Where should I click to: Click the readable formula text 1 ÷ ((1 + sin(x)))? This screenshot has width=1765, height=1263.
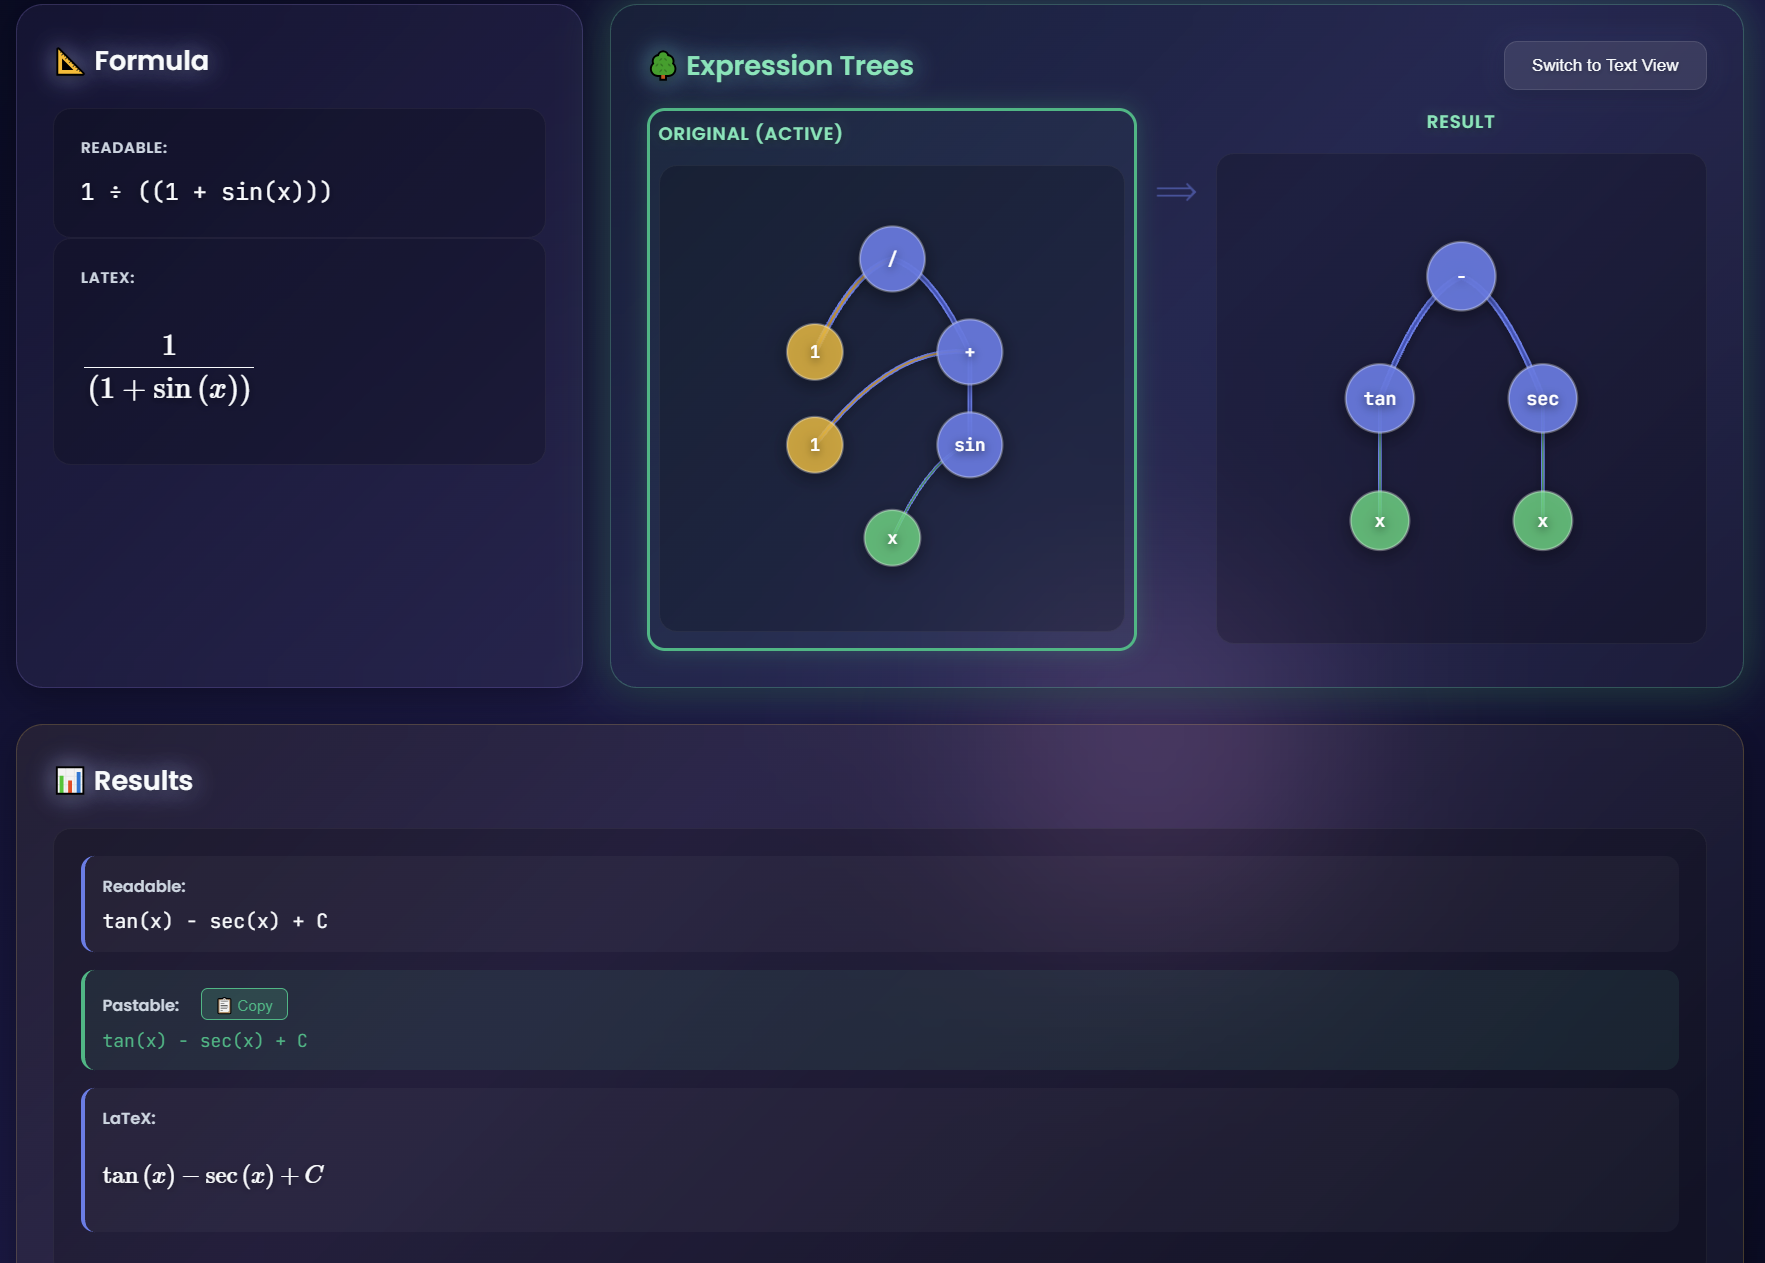[206, 192]
